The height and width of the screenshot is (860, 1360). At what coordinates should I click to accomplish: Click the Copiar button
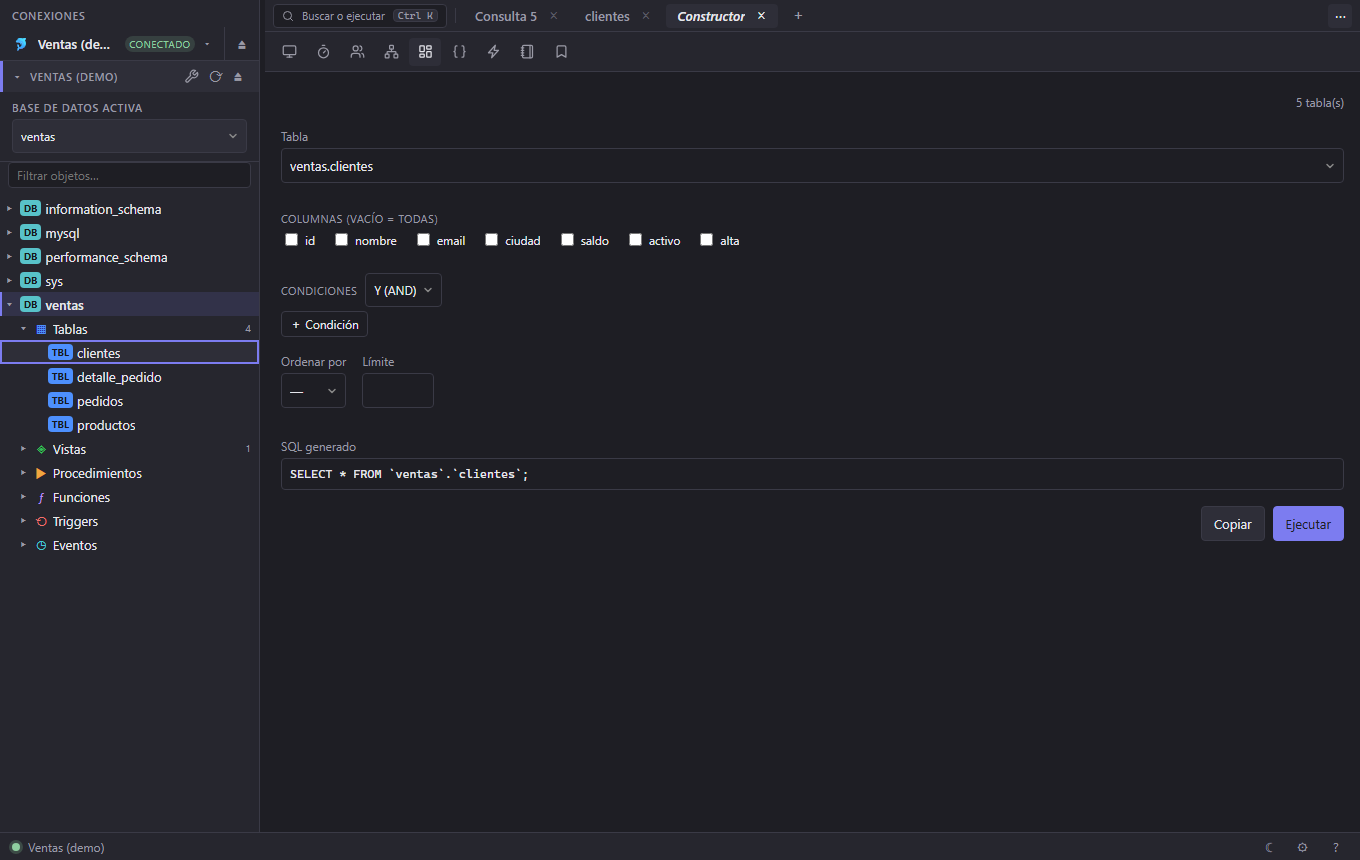click(x=1233, y=524)
